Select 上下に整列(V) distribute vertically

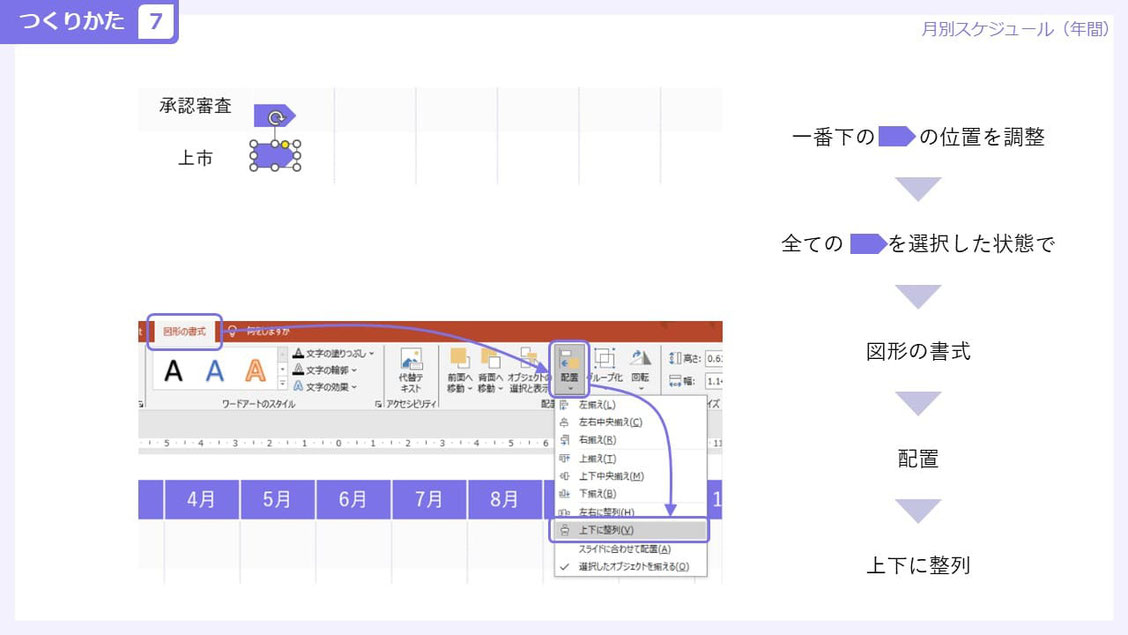tap(630, 530)
